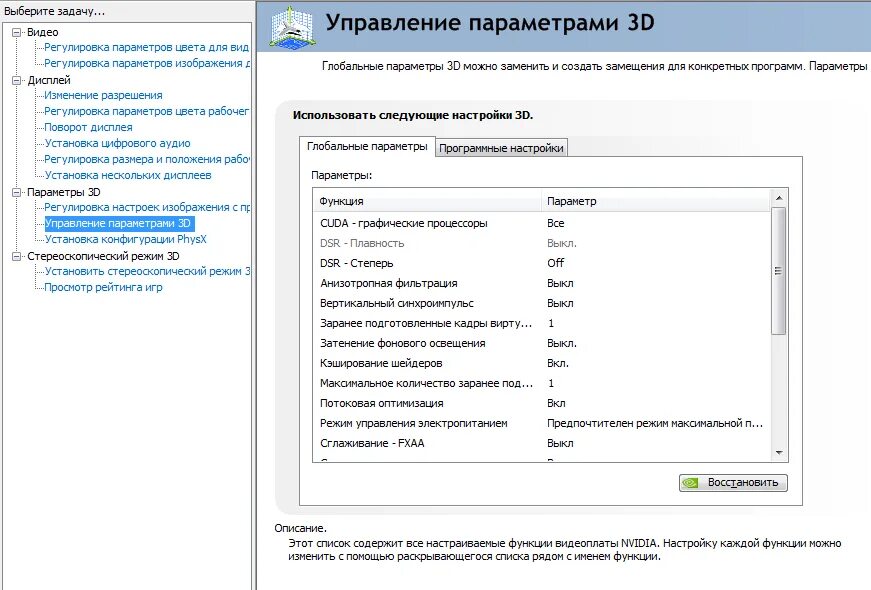Screen dimensions: 871x590
Task: Select Управление параметрами 3D tree item
Action: (119, 223)
